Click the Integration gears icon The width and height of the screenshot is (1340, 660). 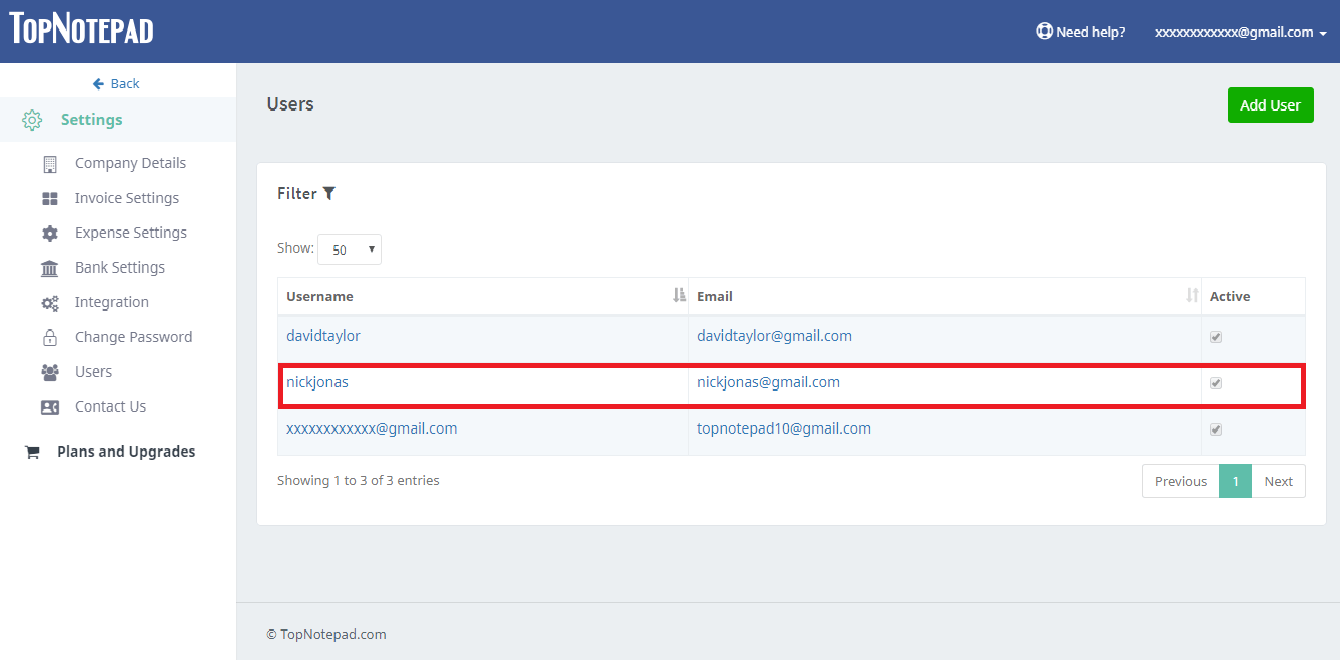pos(50,303)
